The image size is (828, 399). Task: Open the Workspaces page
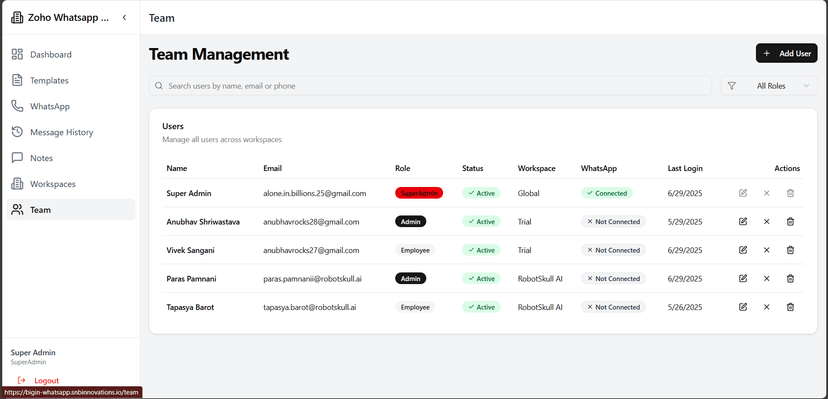(x=71, y=184)
